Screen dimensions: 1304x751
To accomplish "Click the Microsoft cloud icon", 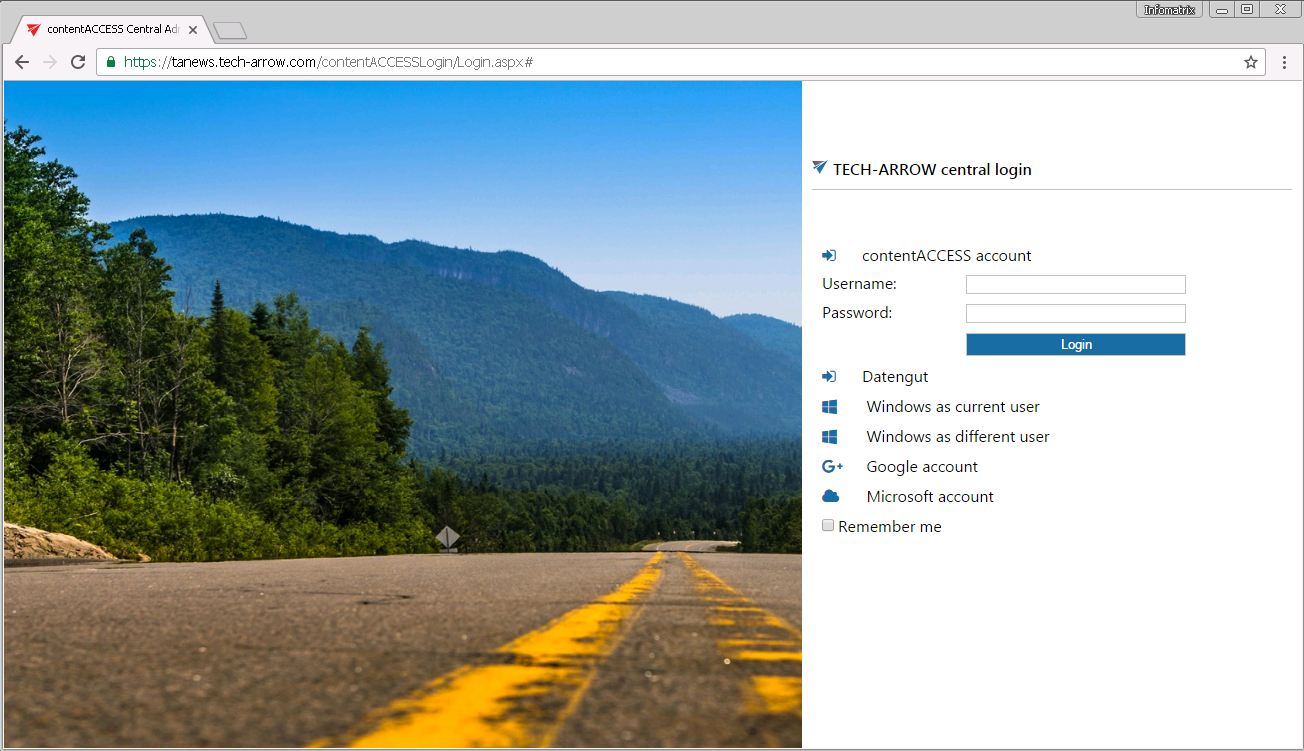I will tap(830, 497).
